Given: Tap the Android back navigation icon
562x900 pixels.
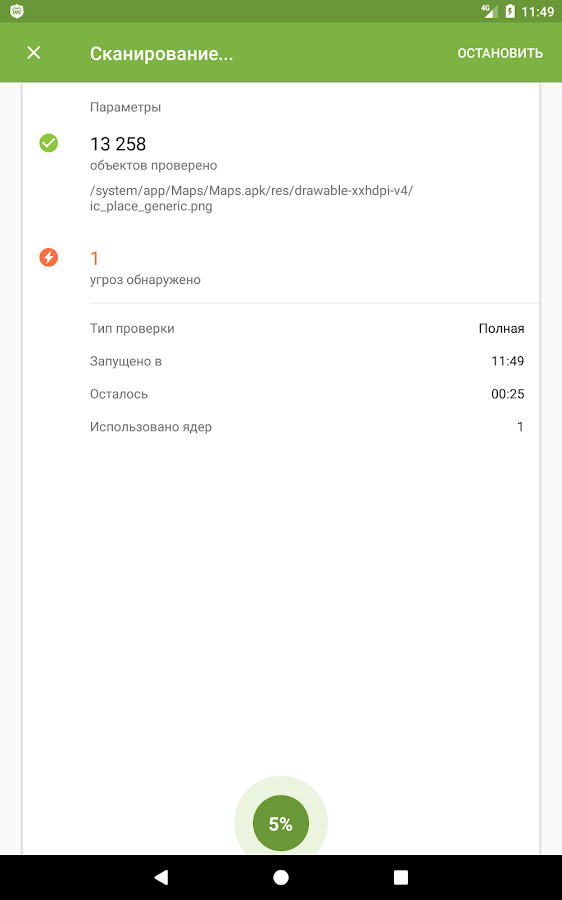Looking at the screenshot, I should 161,876.
